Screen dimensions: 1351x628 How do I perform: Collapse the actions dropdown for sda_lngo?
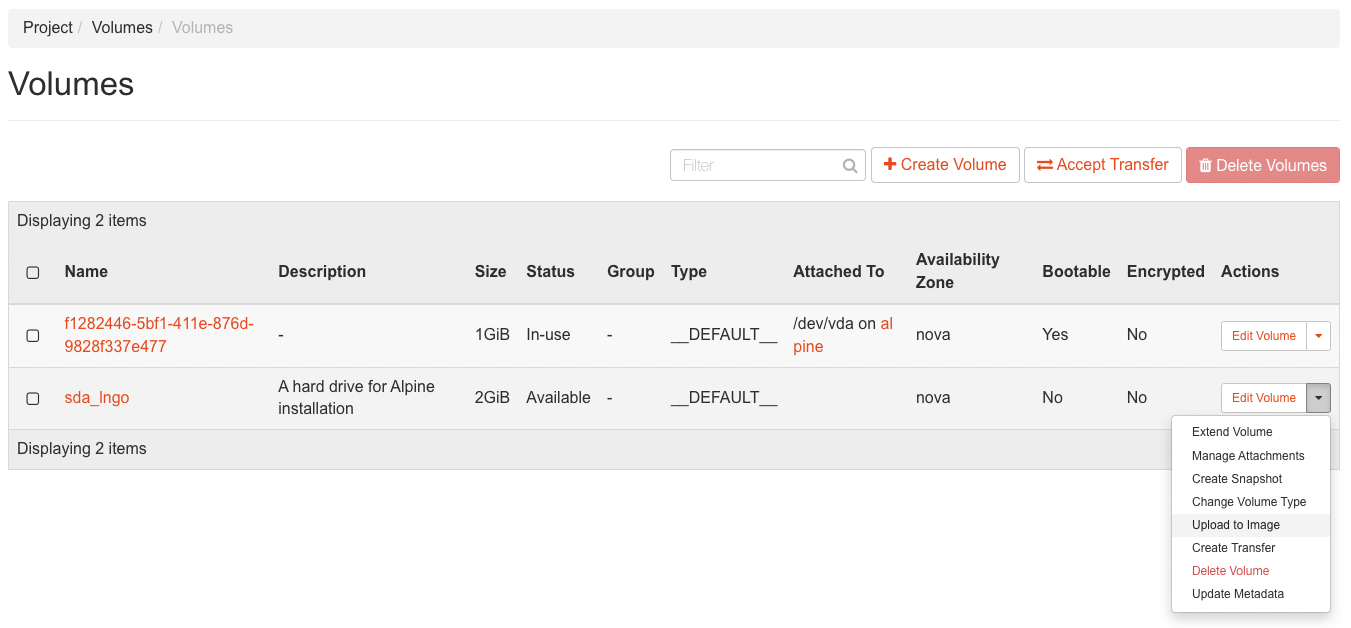[x=1318, y=398]
